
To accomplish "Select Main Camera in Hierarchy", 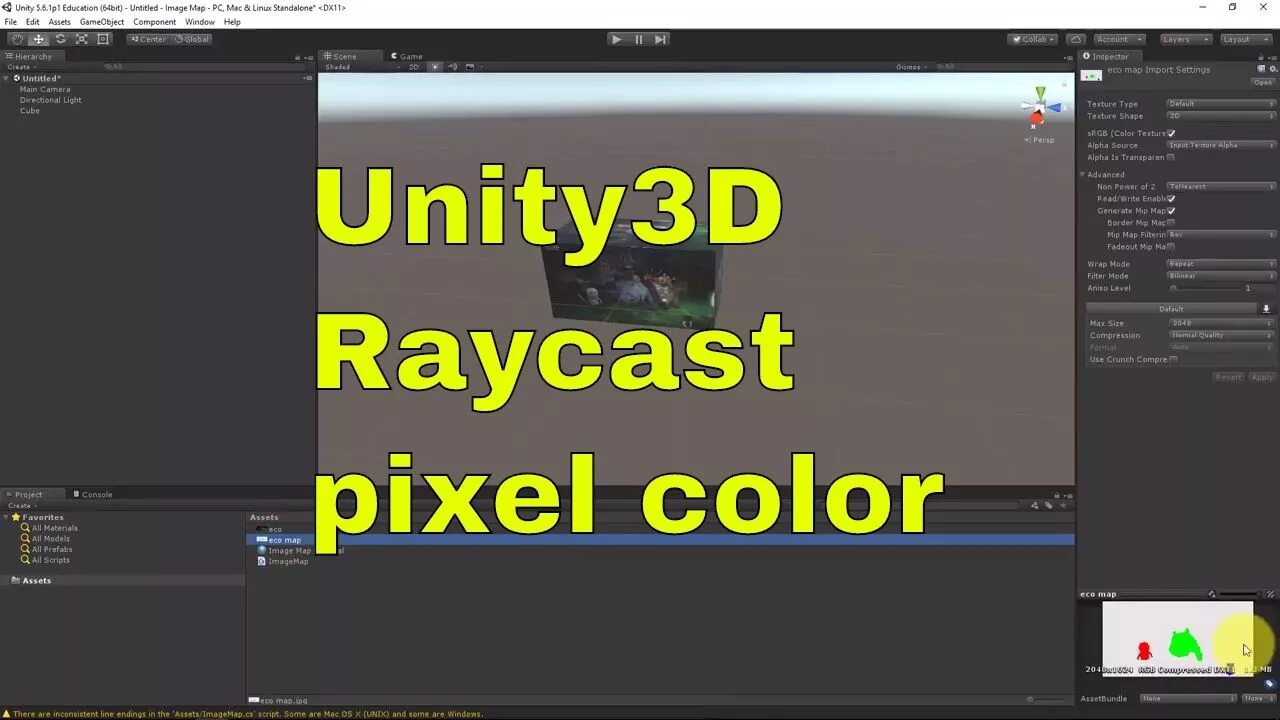I will click(45, 89).
